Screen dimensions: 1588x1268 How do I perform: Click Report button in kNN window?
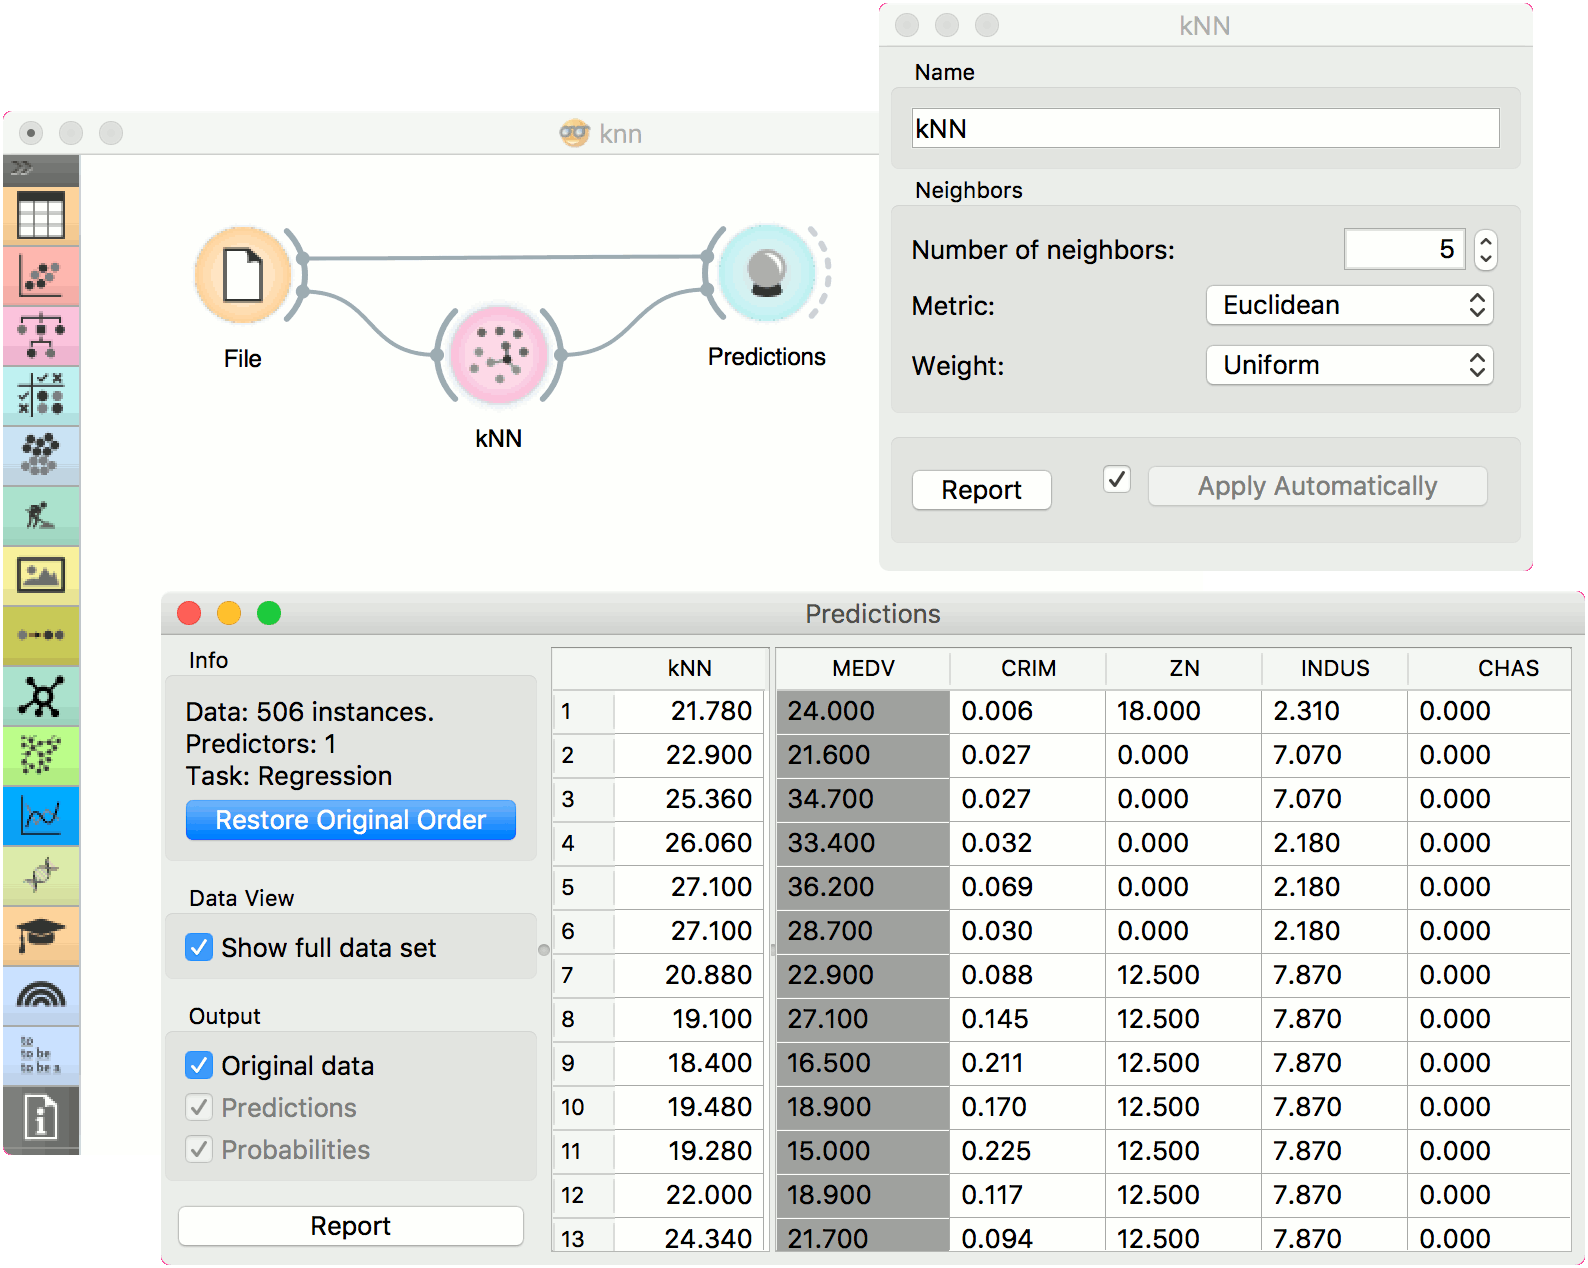coord(981,490)
